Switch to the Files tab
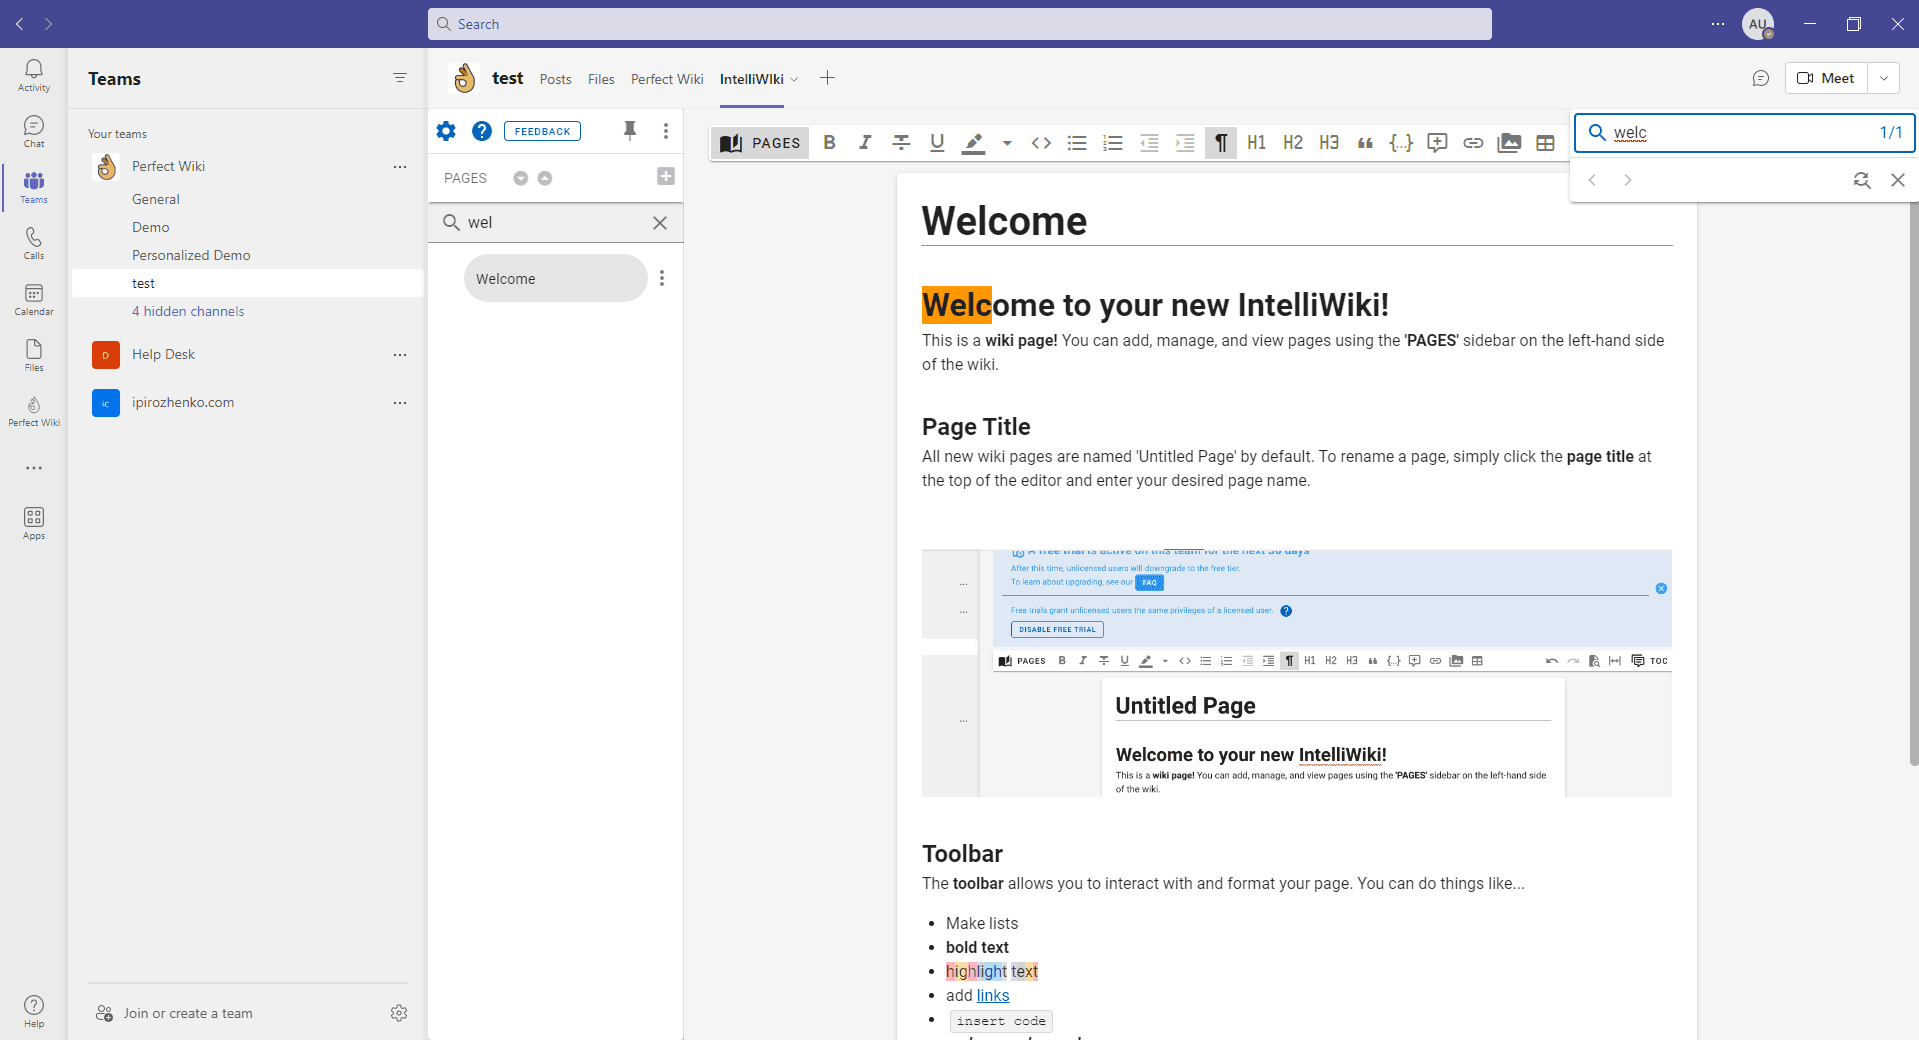The image size is (1919, 1040). coord(601,79)
